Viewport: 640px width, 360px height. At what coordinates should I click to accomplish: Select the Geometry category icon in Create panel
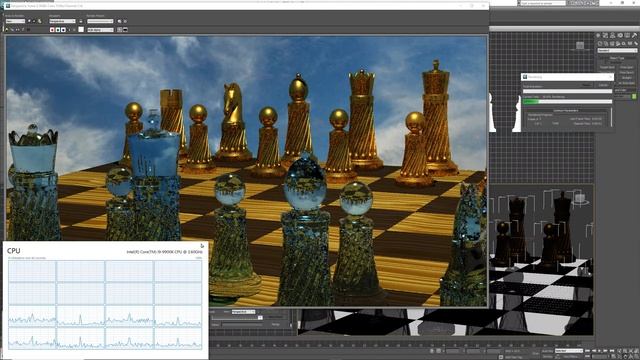600,44
